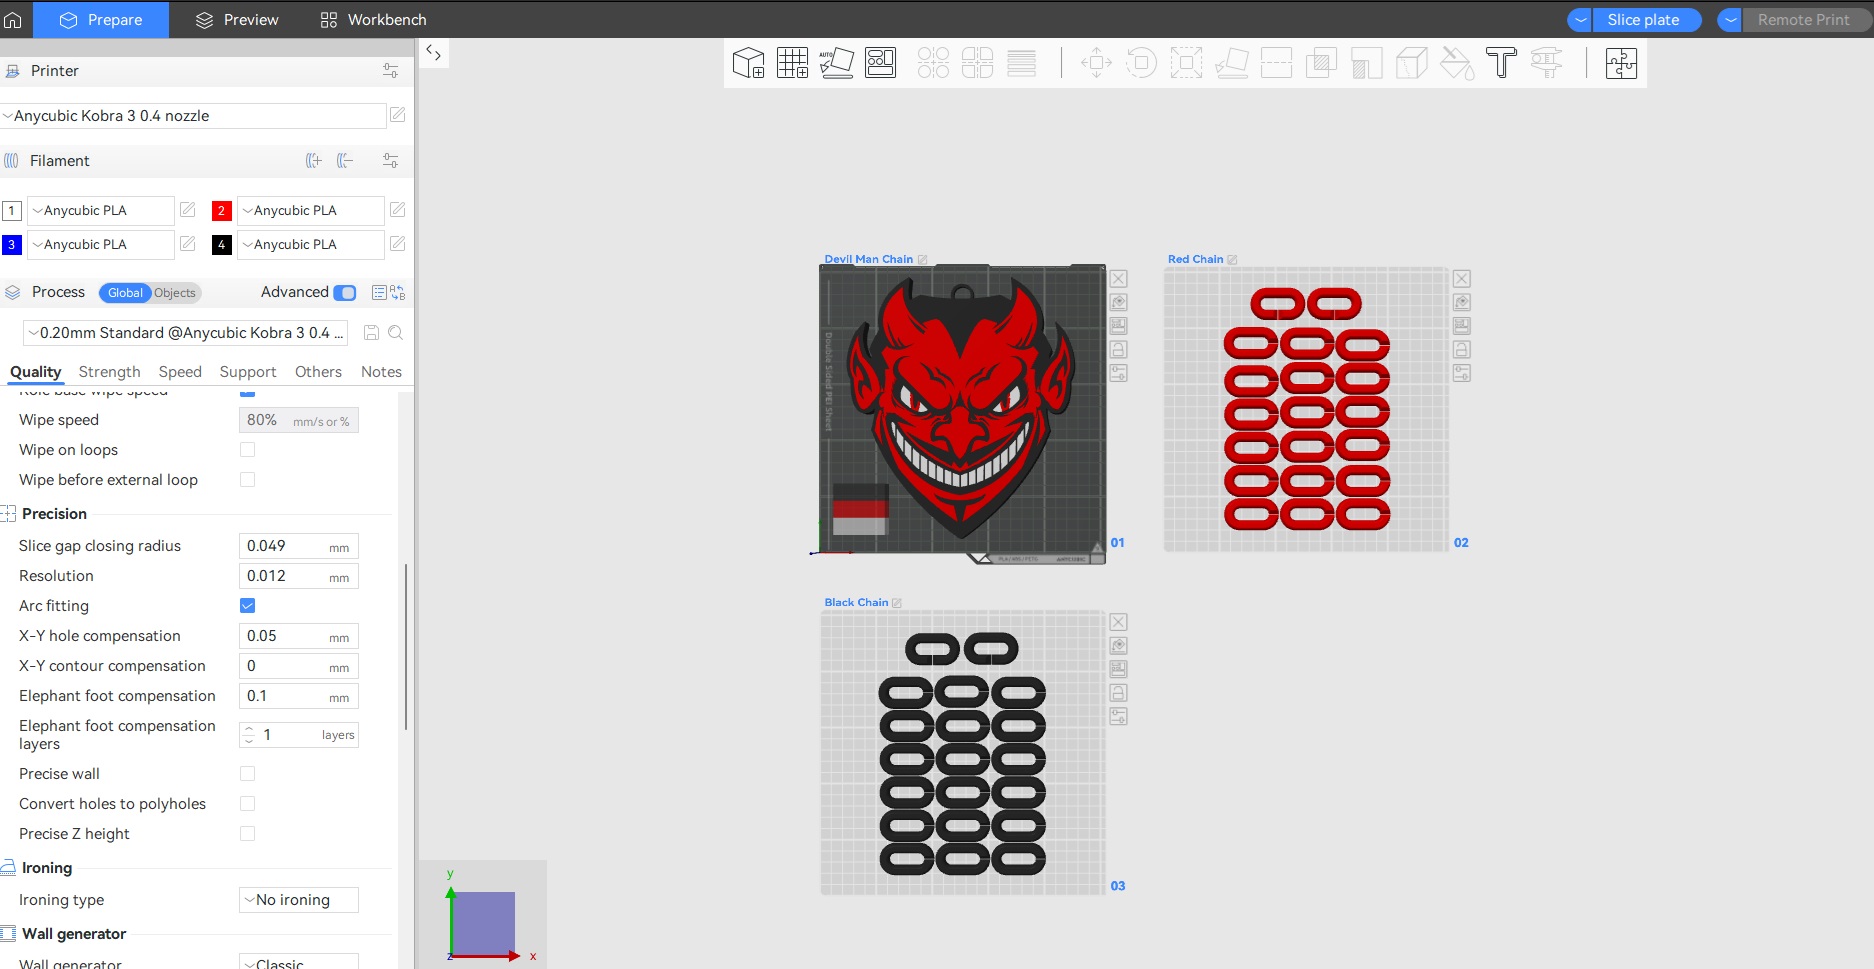
Task: Select the Seam painting tool
Action: pos(1411,63)
